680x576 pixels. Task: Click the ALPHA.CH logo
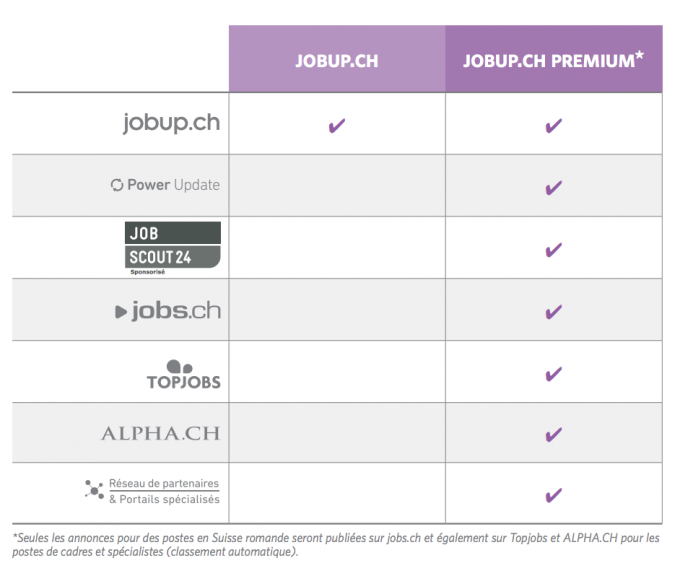click(161, 433)
